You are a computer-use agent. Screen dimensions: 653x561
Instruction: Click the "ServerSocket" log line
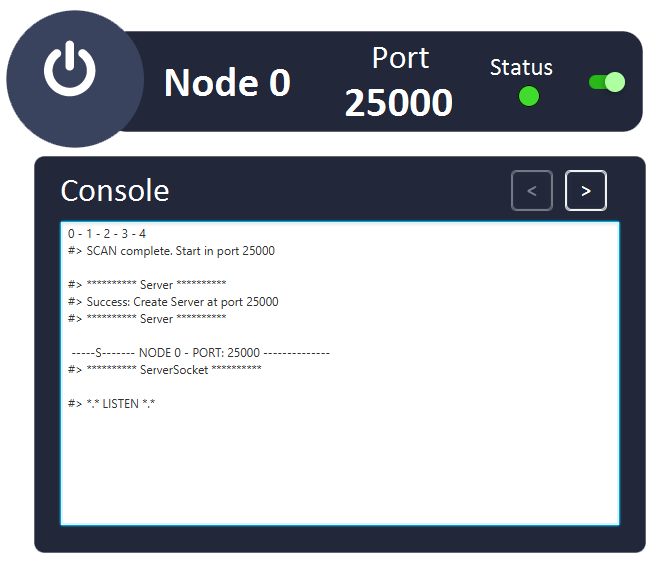click(x=164, y=369)
